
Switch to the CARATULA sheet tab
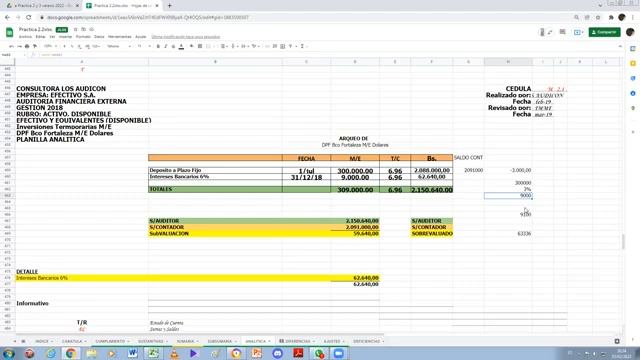[72, 341]
